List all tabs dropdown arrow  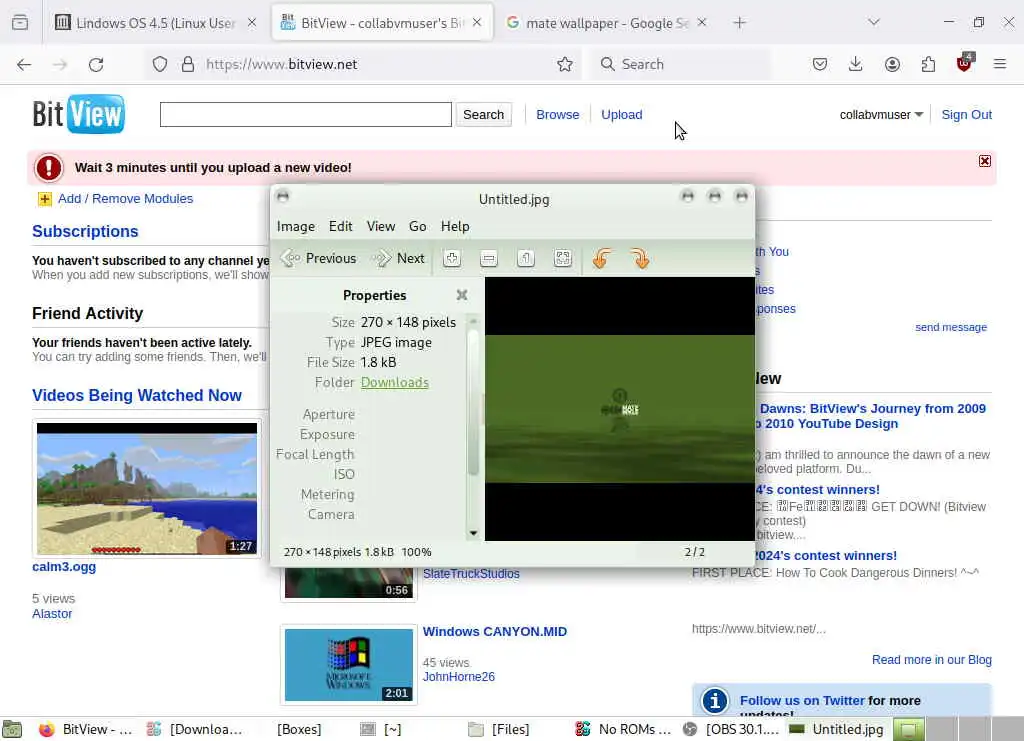[874, 23]
